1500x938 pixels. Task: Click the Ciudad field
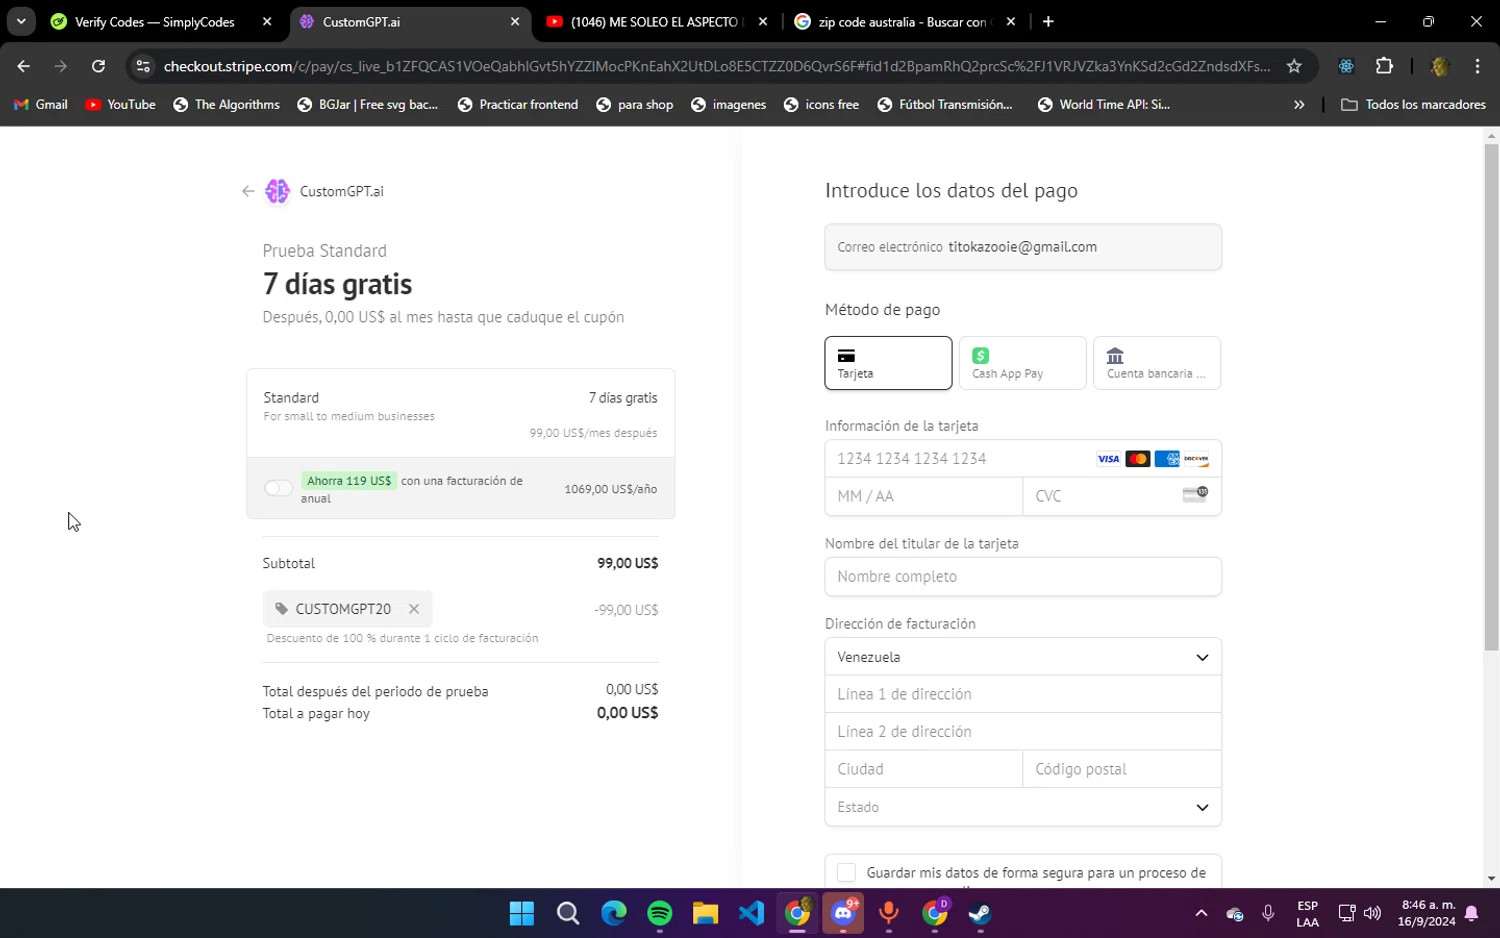pyautogui.click(x=924, y=769)
